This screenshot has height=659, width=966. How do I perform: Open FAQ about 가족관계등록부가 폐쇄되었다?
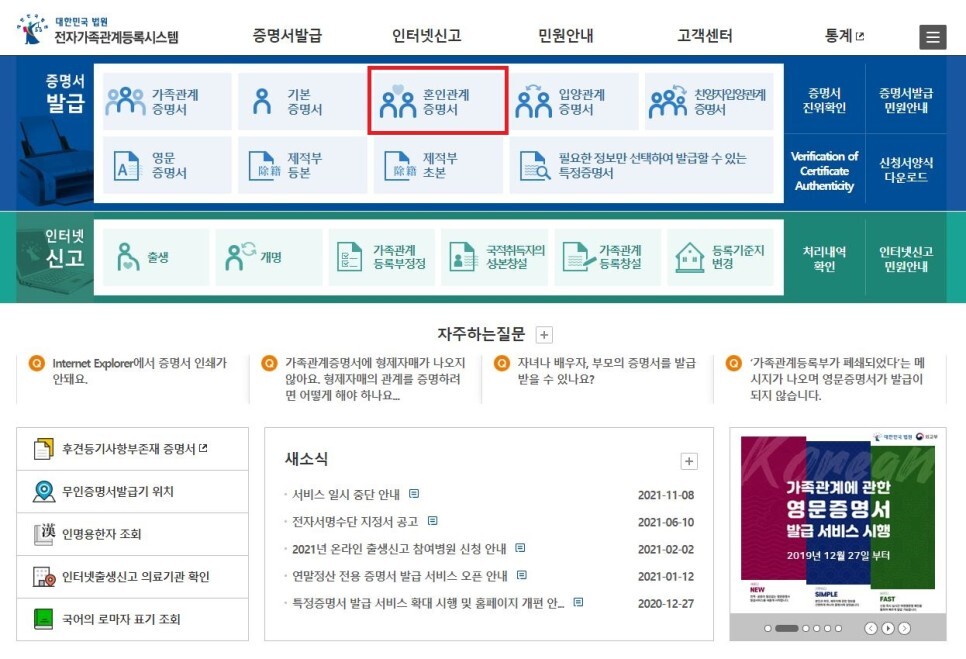(x=838, y=379)
